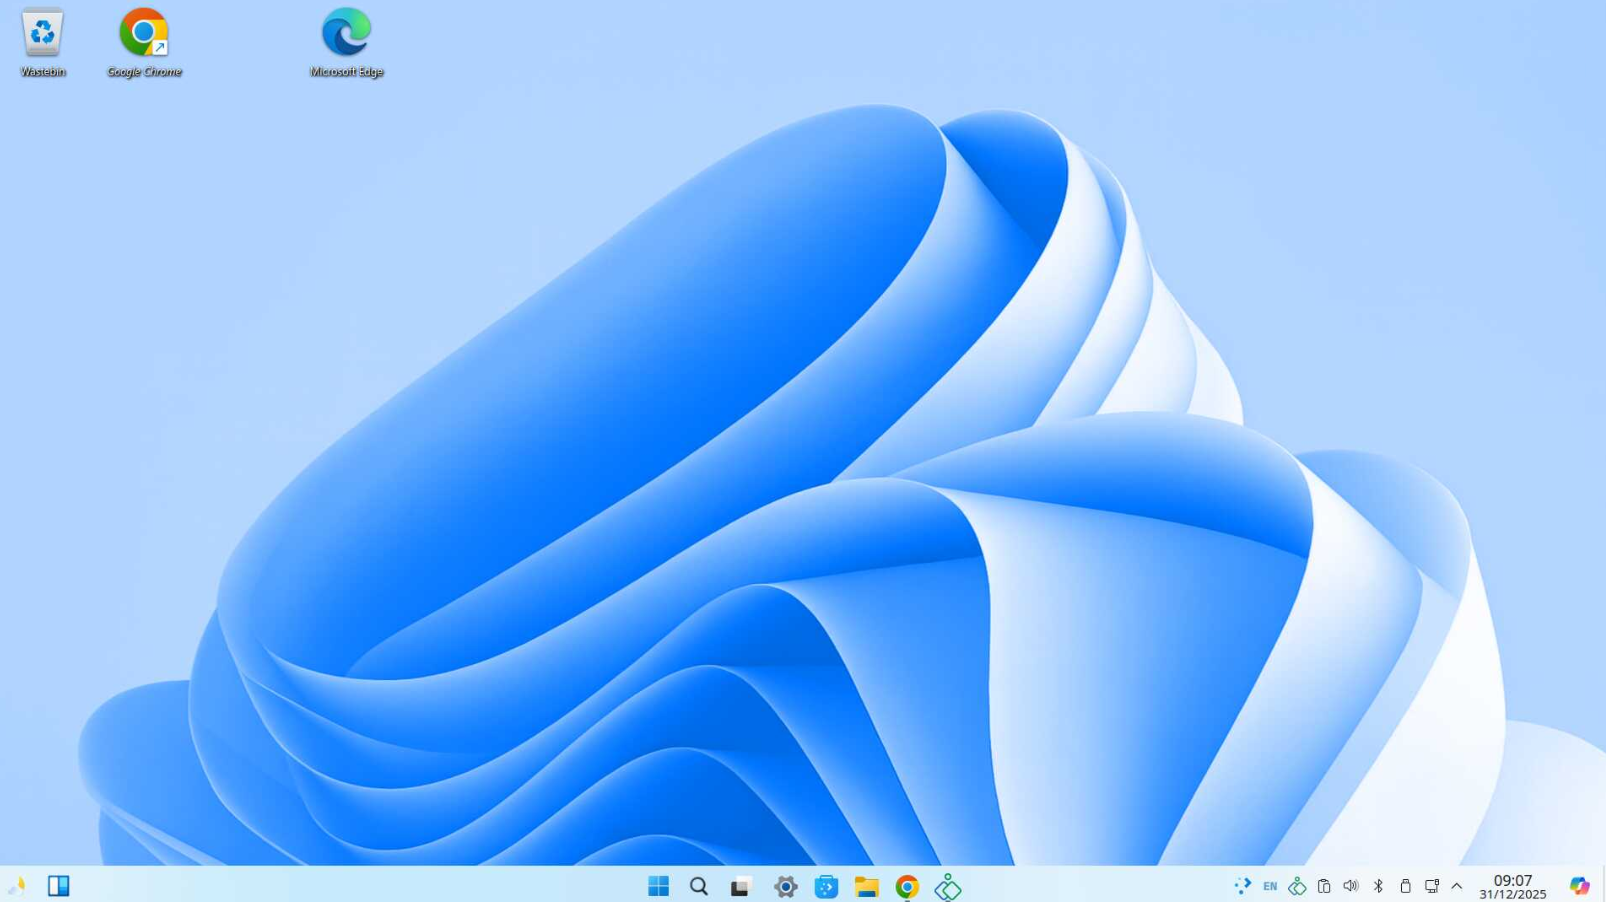
Task: Open the Wastebin desktop icon
Action: (42, 42)
